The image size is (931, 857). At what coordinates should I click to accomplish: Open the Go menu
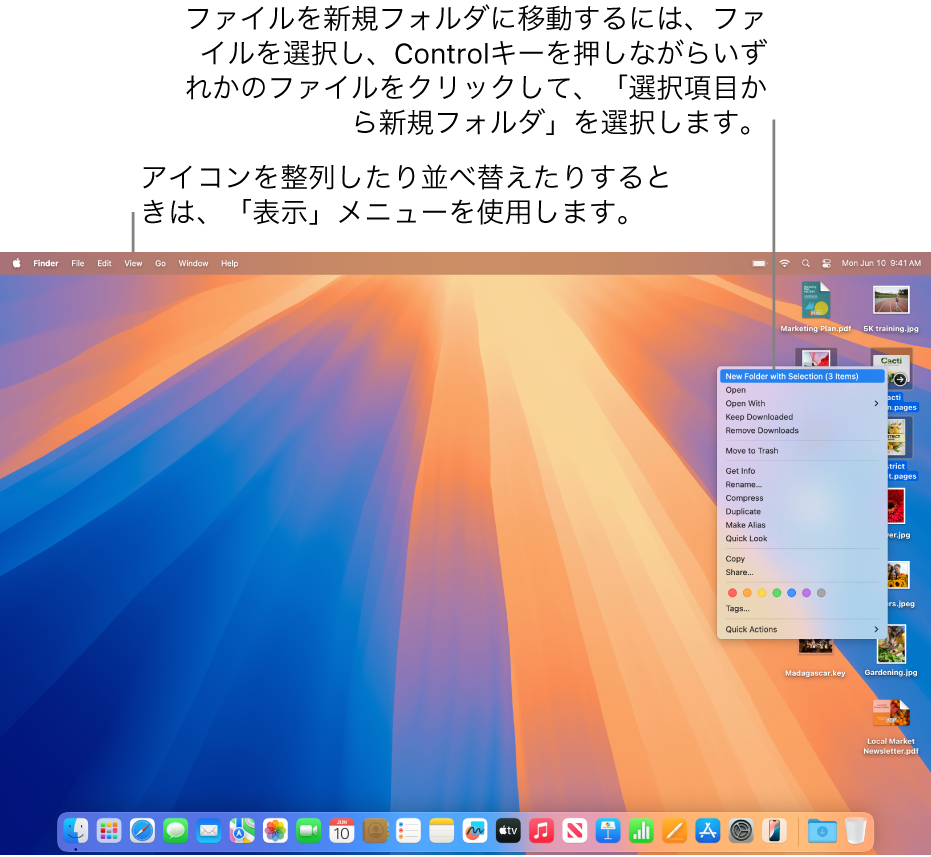point(160,263)
